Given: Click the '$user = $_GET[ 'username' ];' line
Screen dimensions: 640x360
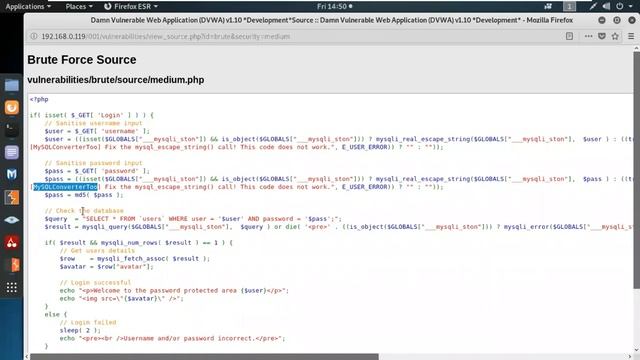Looking at the screenshot, I should 97,131.
